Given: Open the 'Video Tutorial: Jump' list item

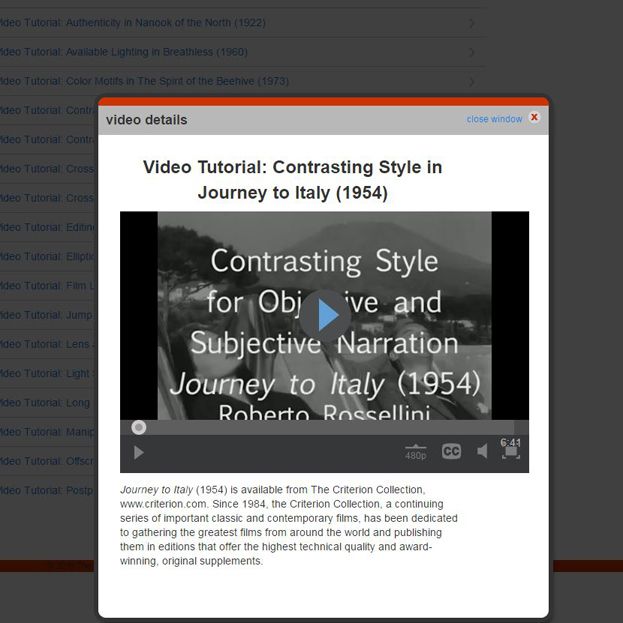Looking at the screenshot, I should click(47, 315).
